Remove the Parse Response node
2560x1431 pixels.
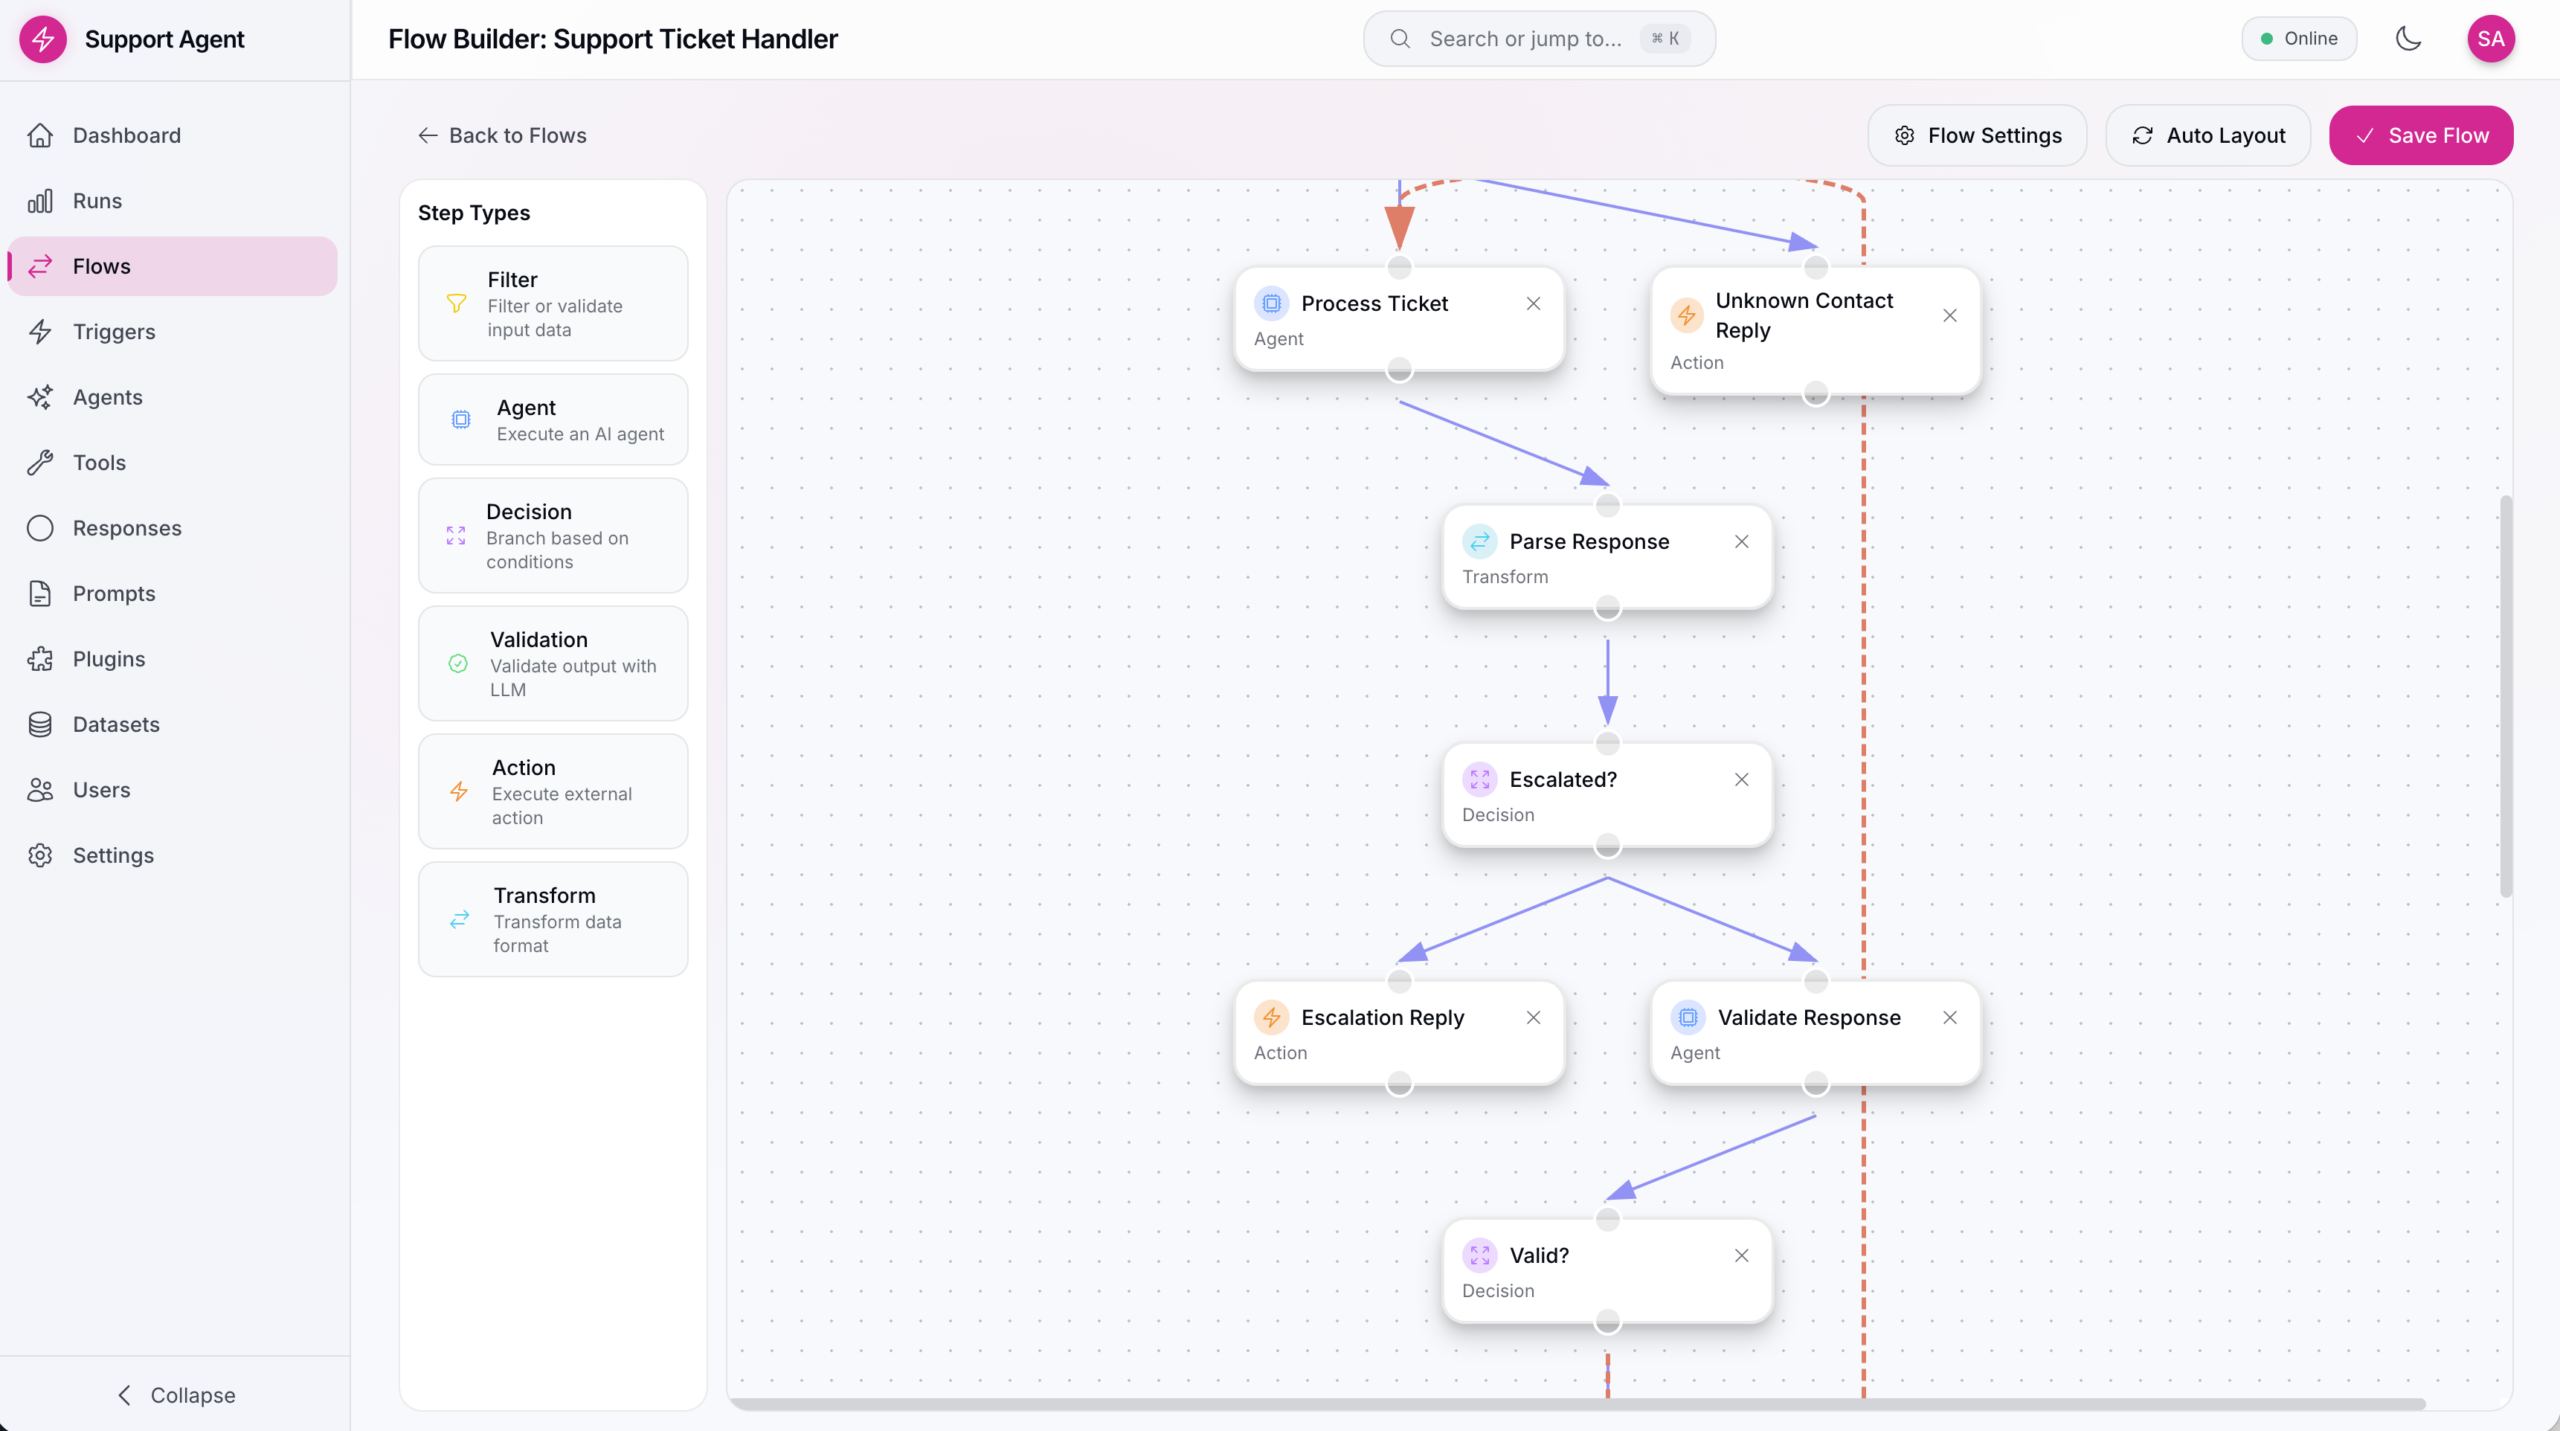(x=1741, y=541)
